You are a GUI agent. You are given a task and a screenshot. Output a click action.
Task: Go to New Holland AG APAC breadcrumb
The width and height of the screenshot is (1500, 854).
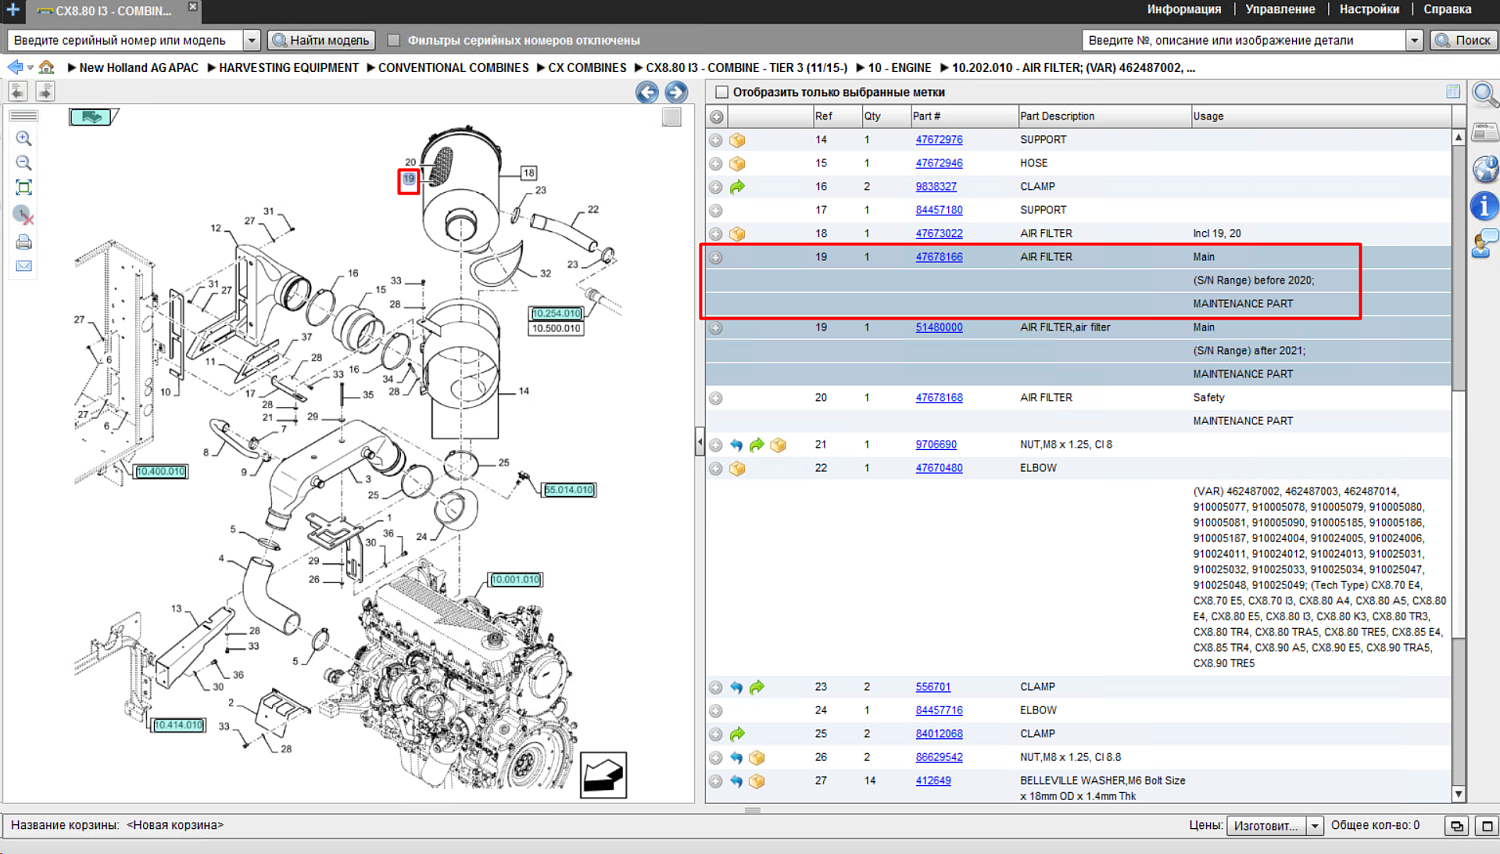pos(139,68)
